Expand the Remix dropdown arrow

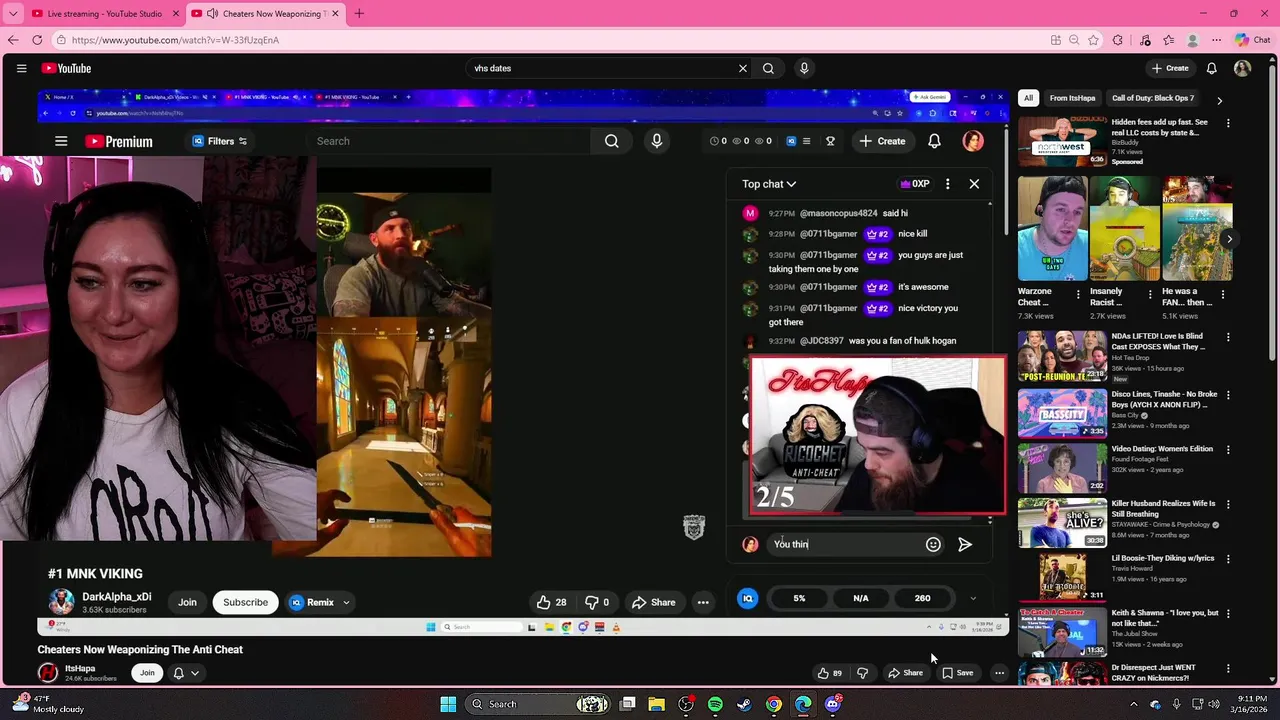click(x=346, y=602)
